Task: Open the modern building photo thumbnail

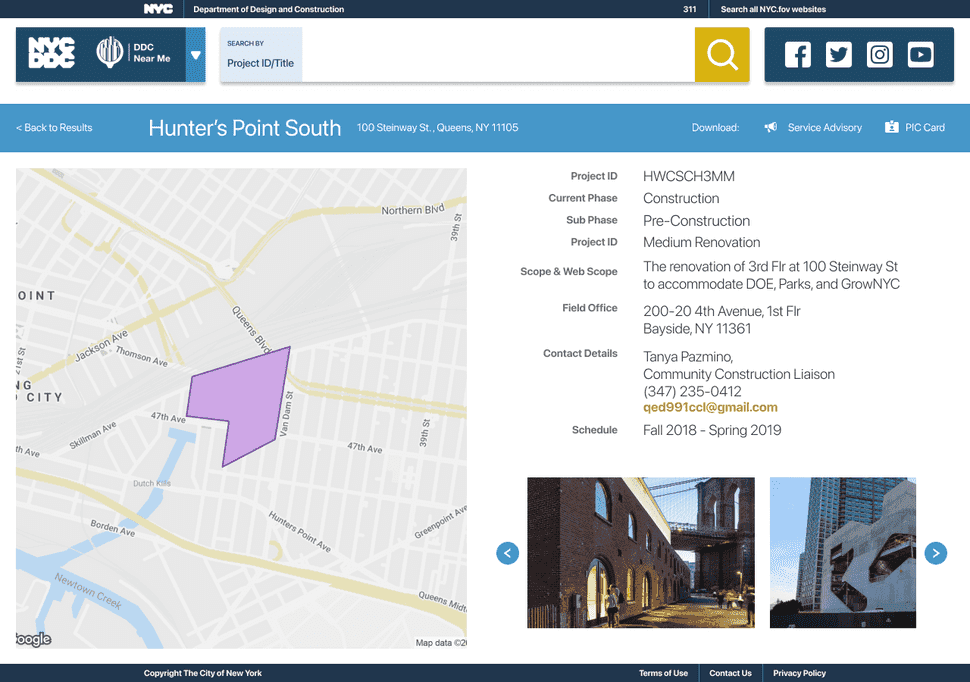Action: [x=843, y=552]
